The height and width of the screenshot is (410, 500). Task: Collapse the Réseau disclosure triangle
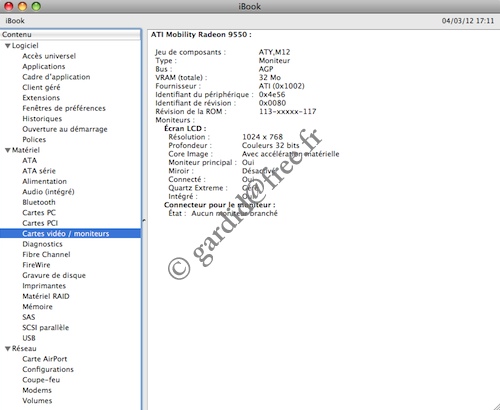click(x=8, y=349)
